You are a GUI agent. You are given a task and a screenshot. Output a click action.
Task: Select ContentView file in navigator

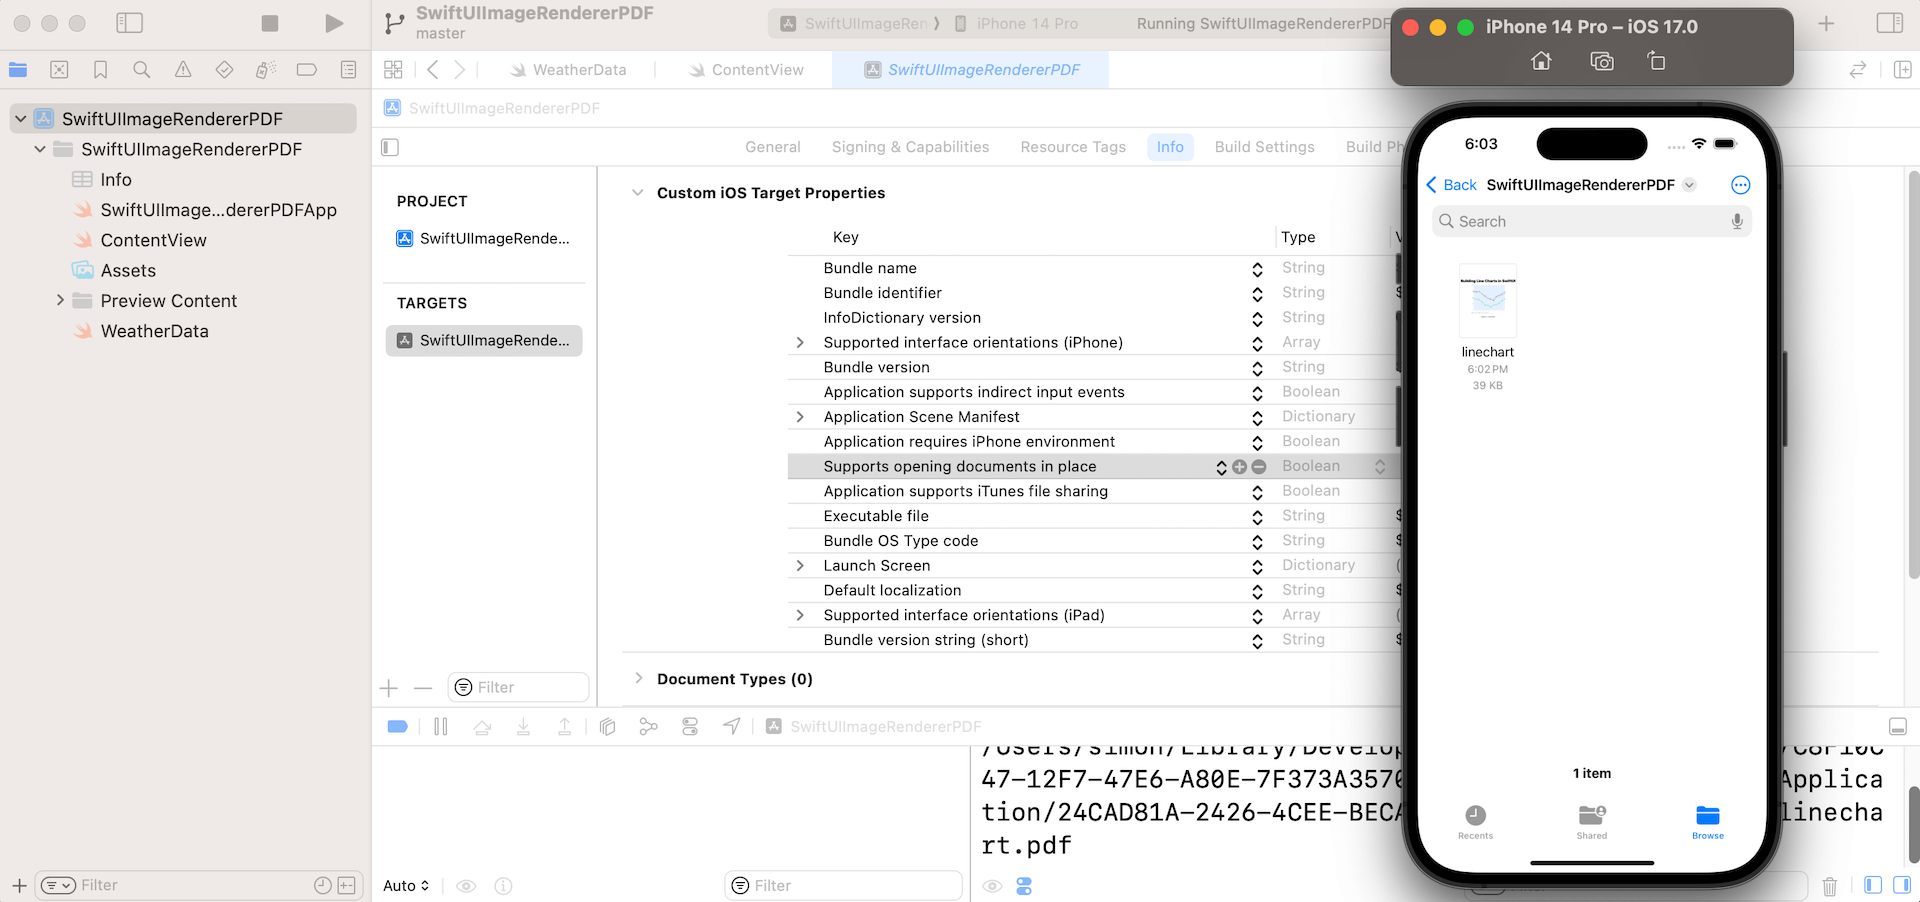point(153,240)
